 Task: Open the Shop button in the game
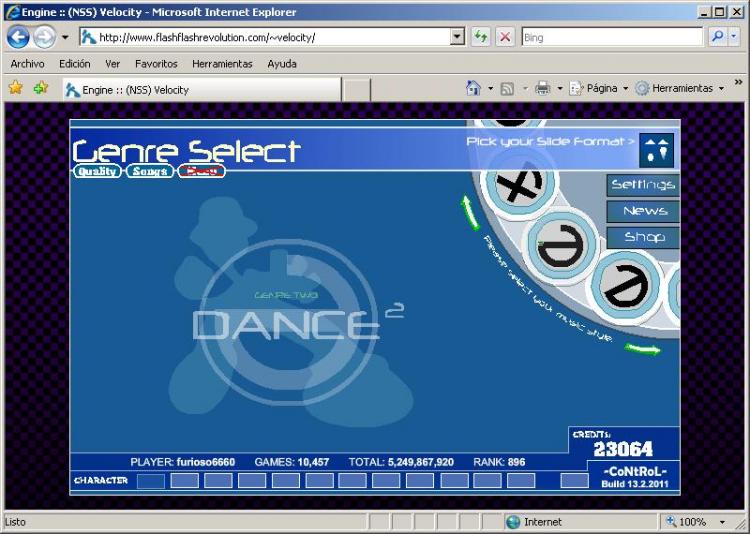[x=643, y=237]
